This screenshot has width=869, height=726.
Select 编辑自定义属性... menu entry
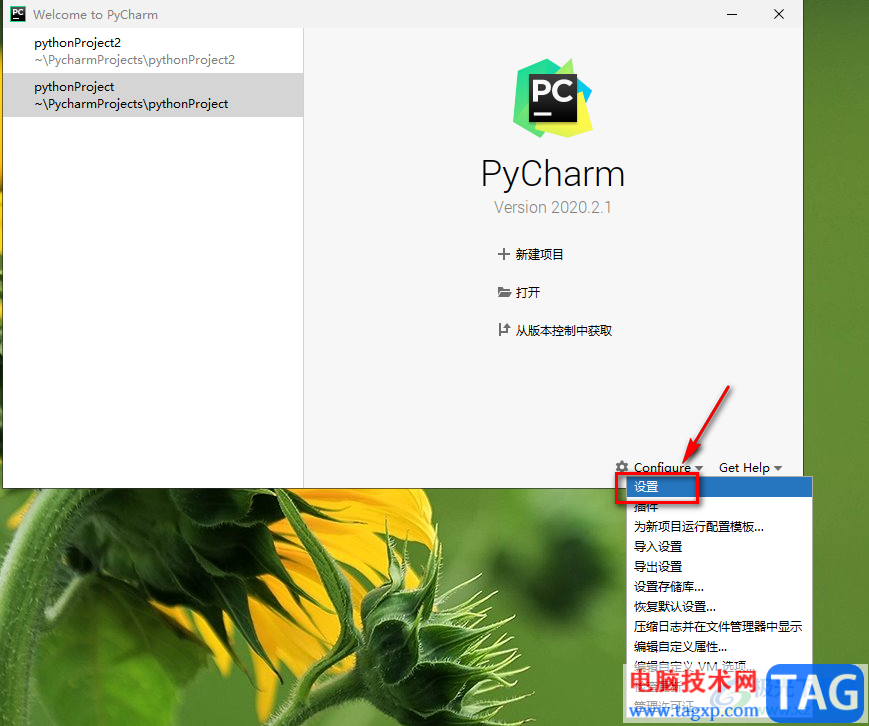point(719,646)
